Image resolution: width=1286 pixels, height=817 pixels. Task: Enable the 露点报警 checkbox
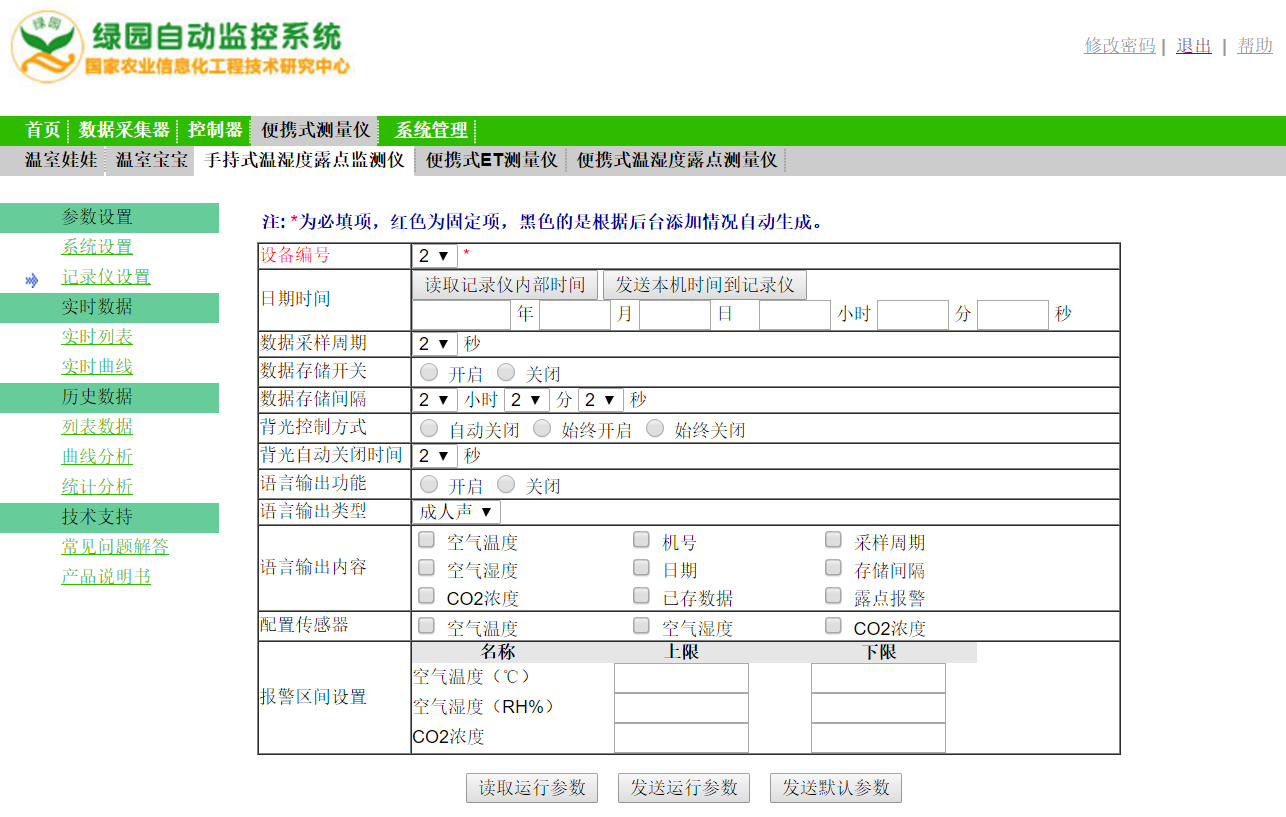[833, 596]
